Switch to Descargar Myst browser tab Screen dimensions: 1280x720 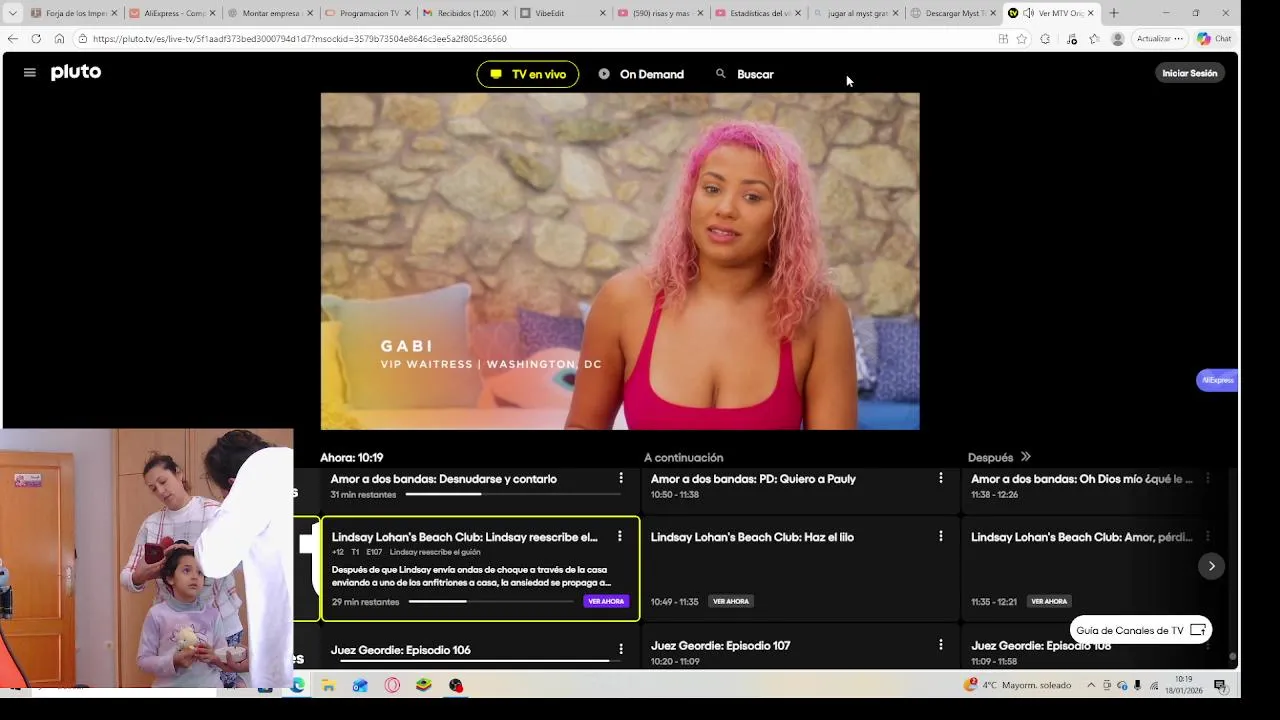click(x=955, y=13)
